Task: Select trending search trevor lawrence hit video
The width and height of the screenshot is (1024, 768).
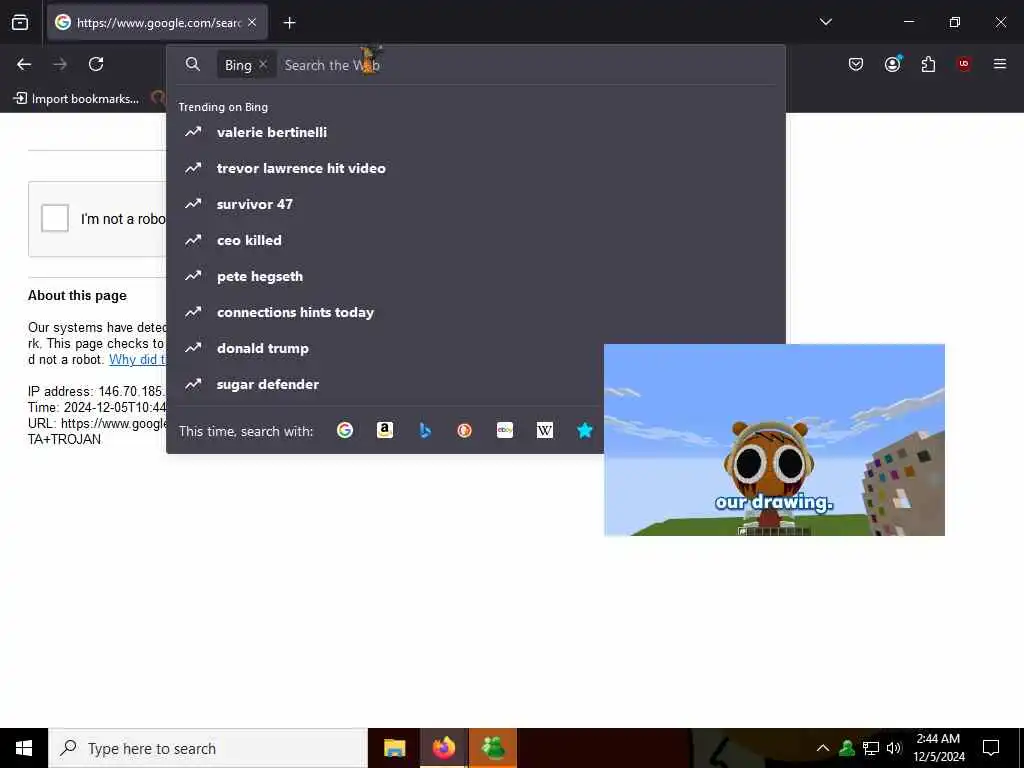Action: click(x=475, y=168)
